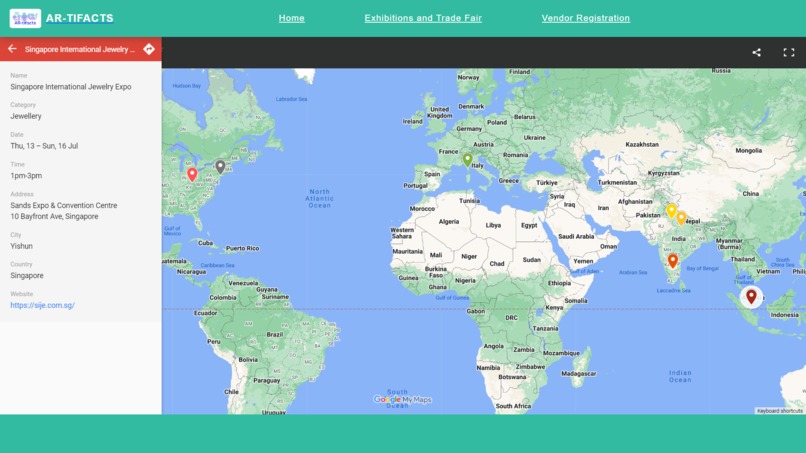Screen dimensions: 806x453
Task: Open the AR-TIFACTS site title link
Action: pos(80,18)
